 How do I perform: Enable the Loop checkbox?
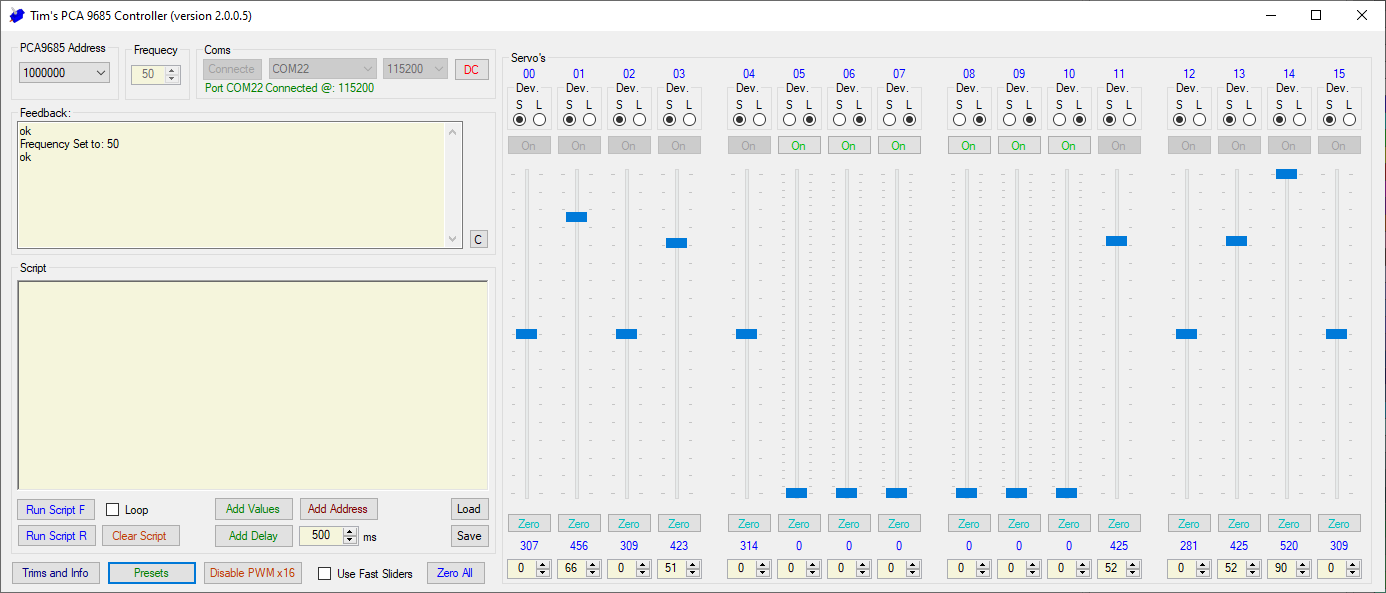[x=113, y=509]
